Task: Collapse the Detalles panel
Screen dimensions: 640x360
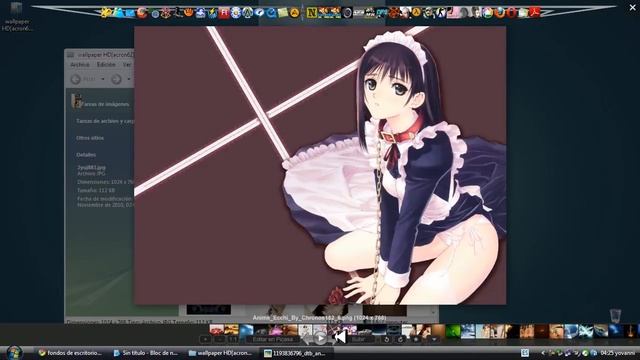Action: coord(86,155)
